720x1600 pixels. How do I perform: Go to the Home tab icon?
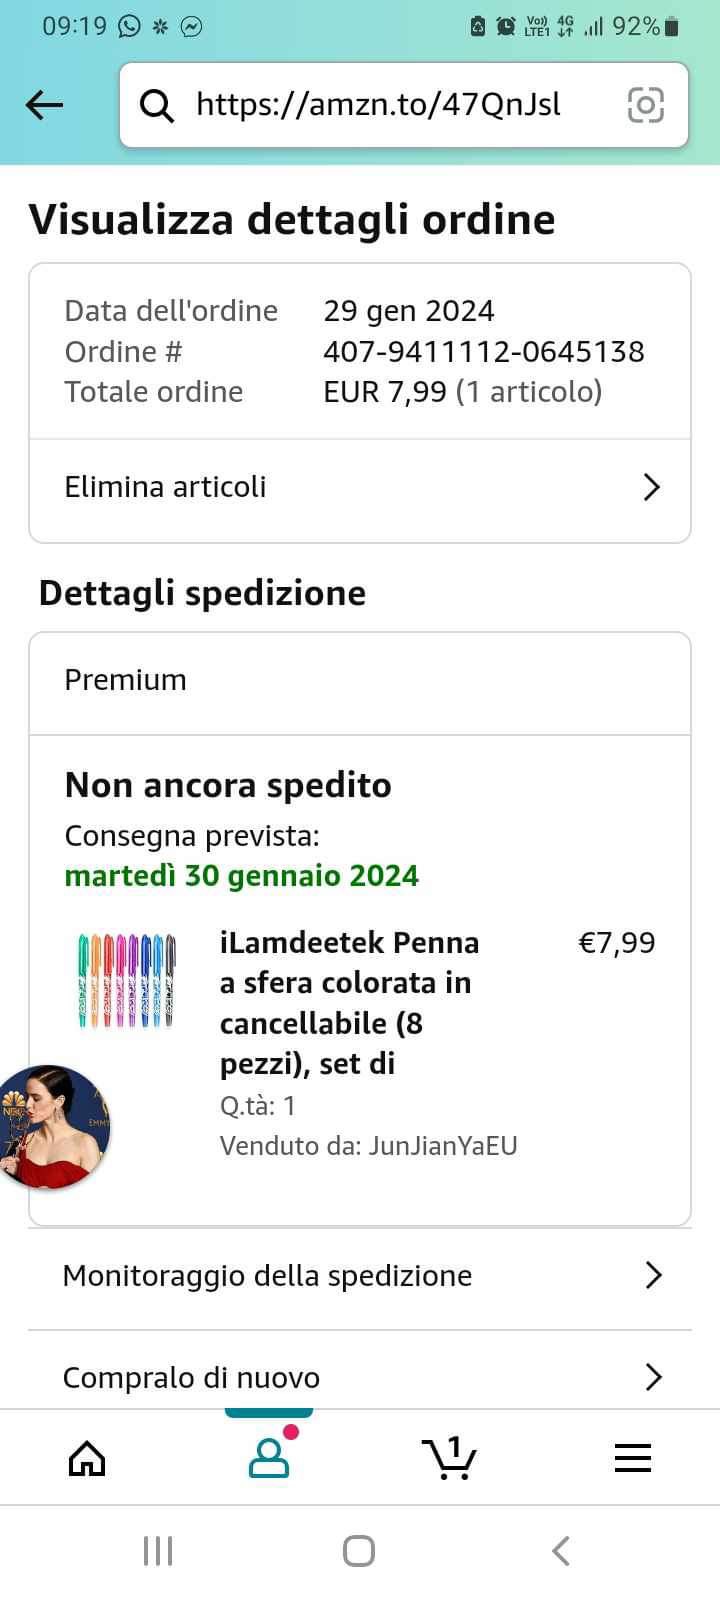(87, 1458)
